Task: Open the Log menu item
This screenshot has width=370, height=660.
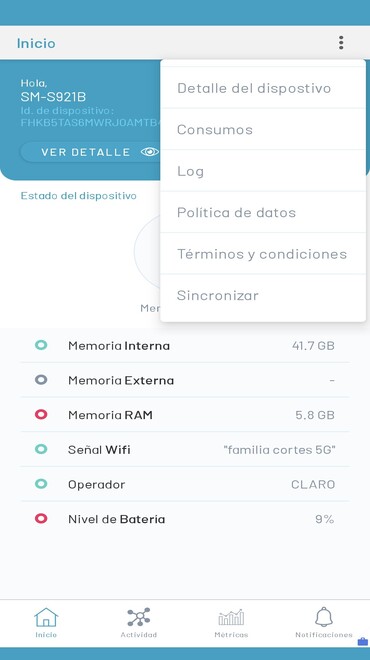Action: pos(263,170)
